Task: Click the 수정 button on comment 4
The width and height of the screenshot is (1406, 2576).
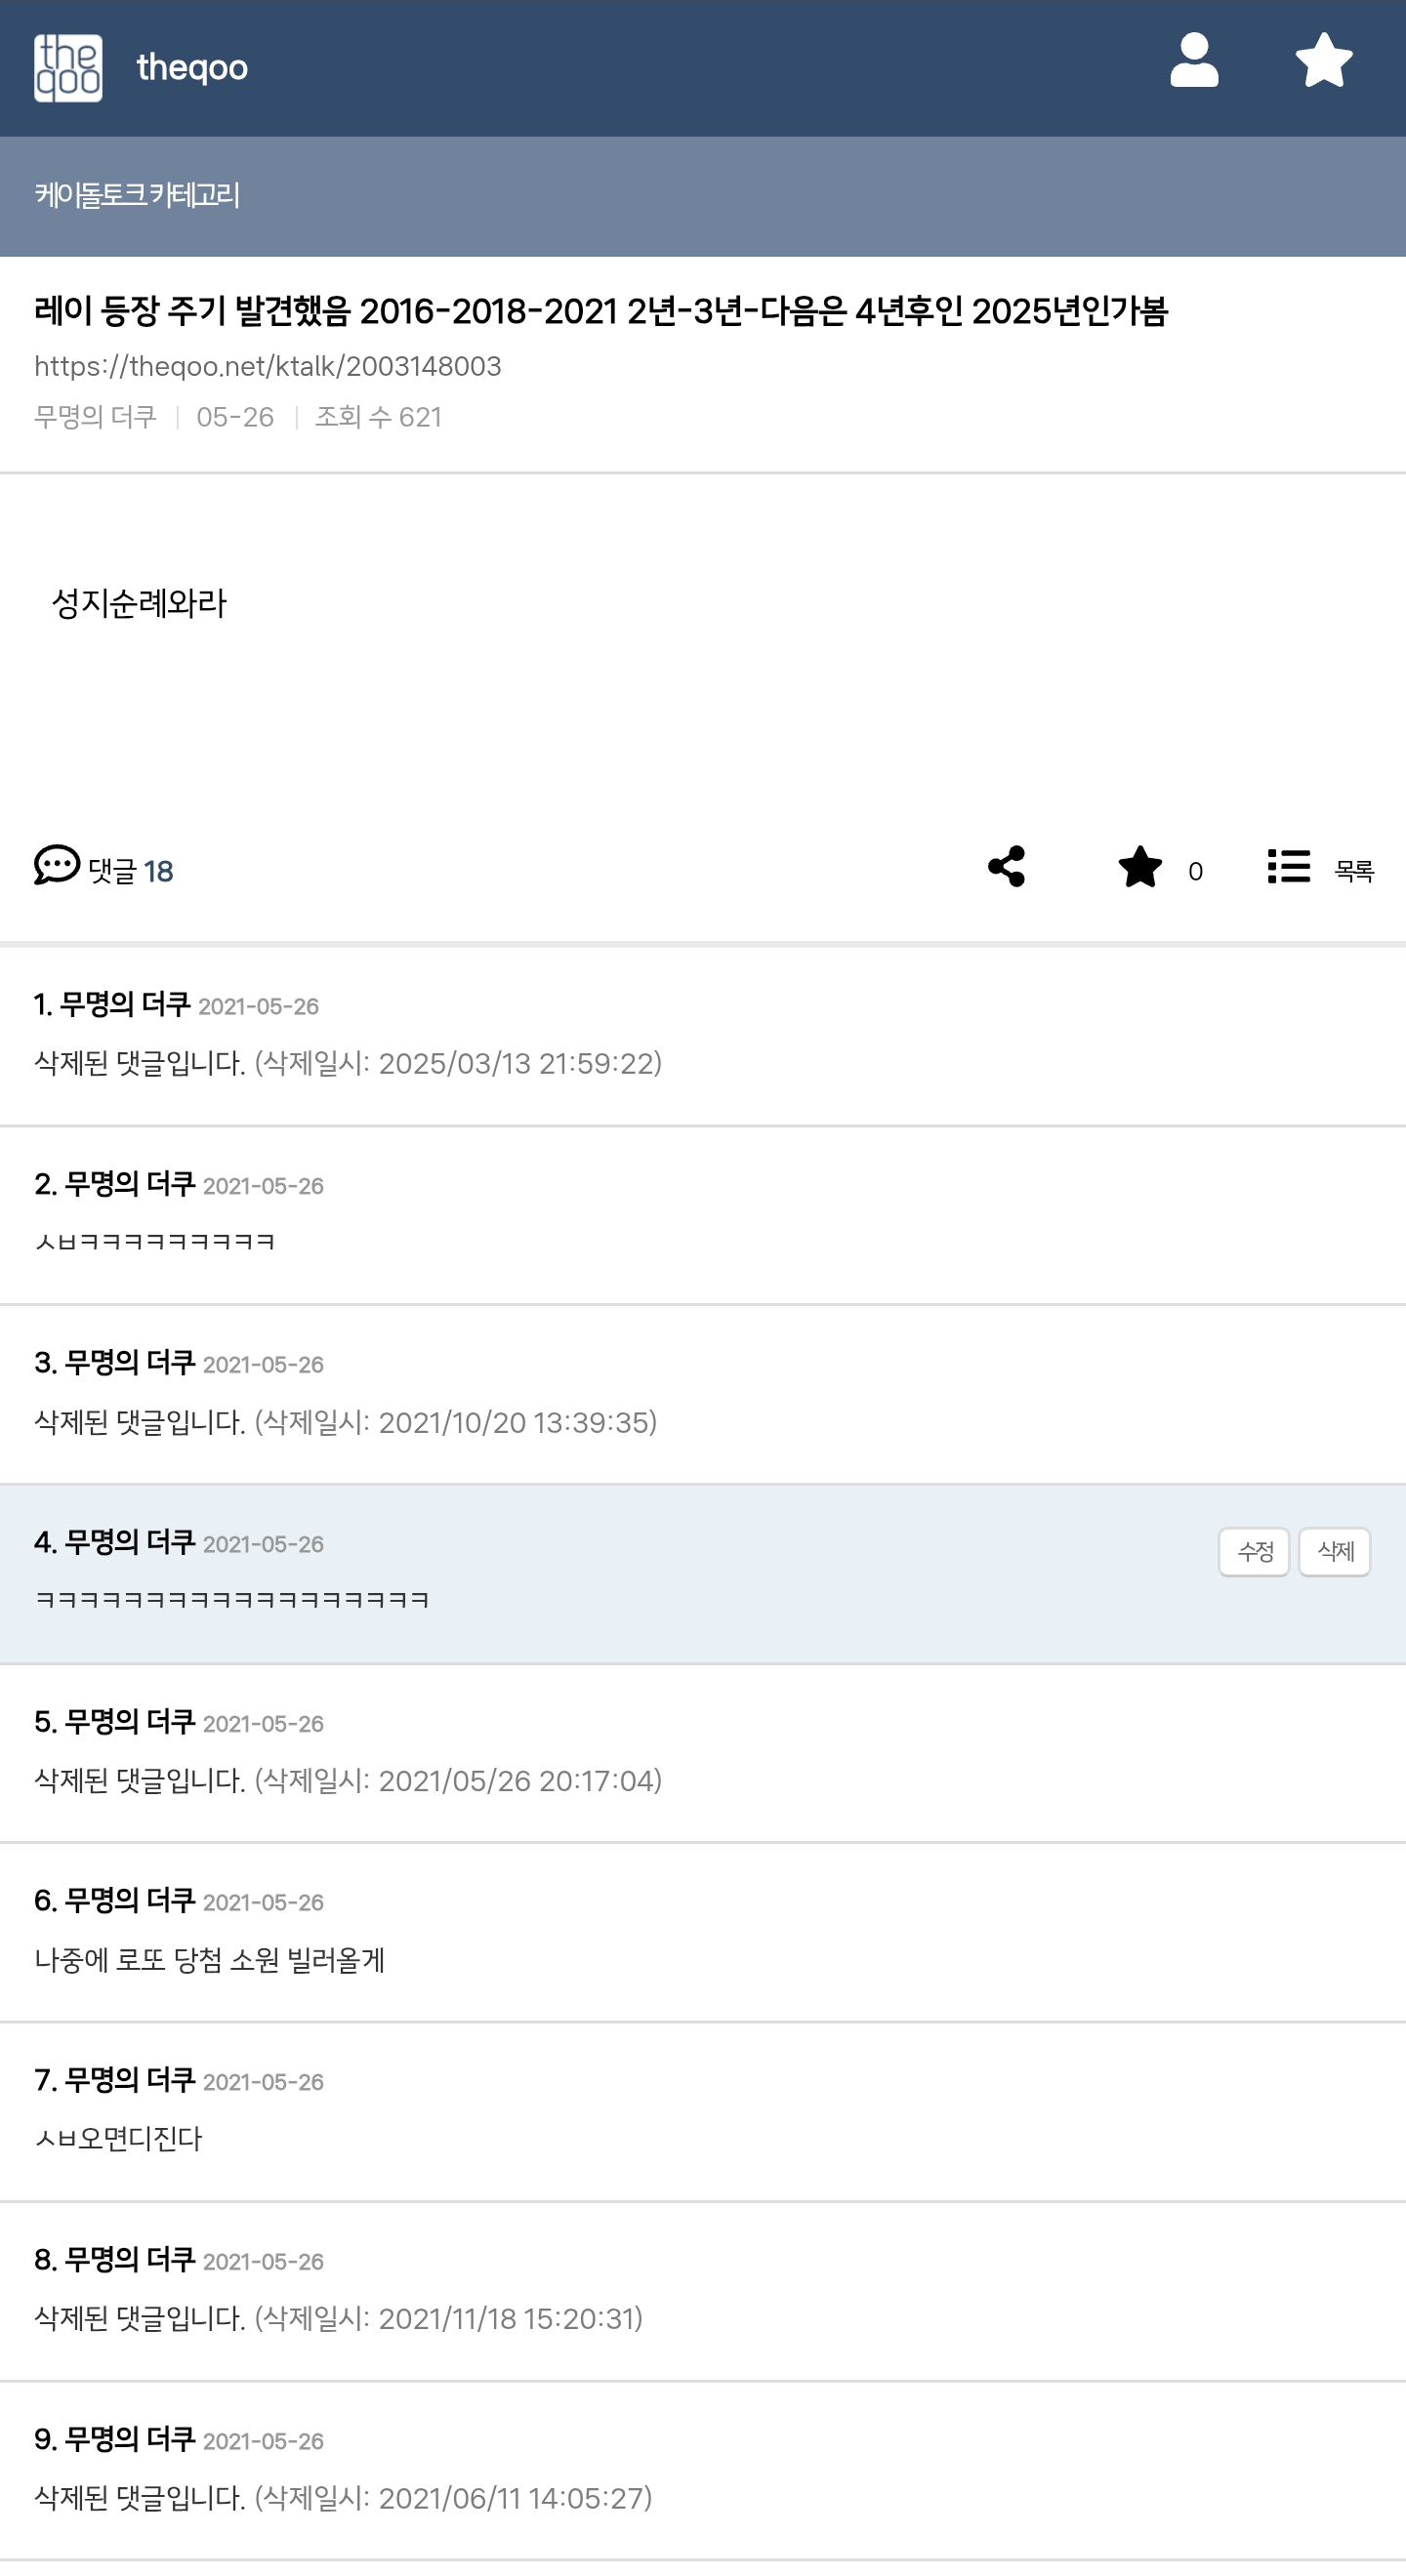Action: coord(1254,1552)
